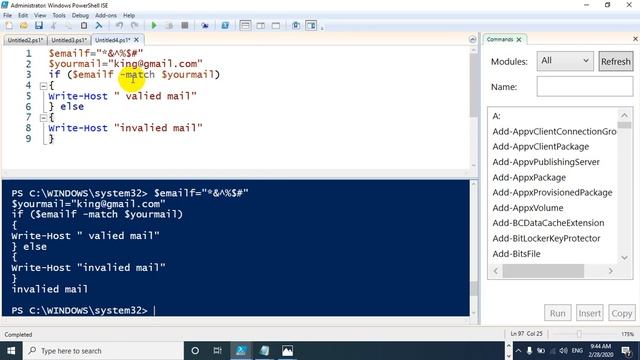Open the Edit menu
Image resolution: width=640 pixels, height=360 pixels.
tap(23, 15)
